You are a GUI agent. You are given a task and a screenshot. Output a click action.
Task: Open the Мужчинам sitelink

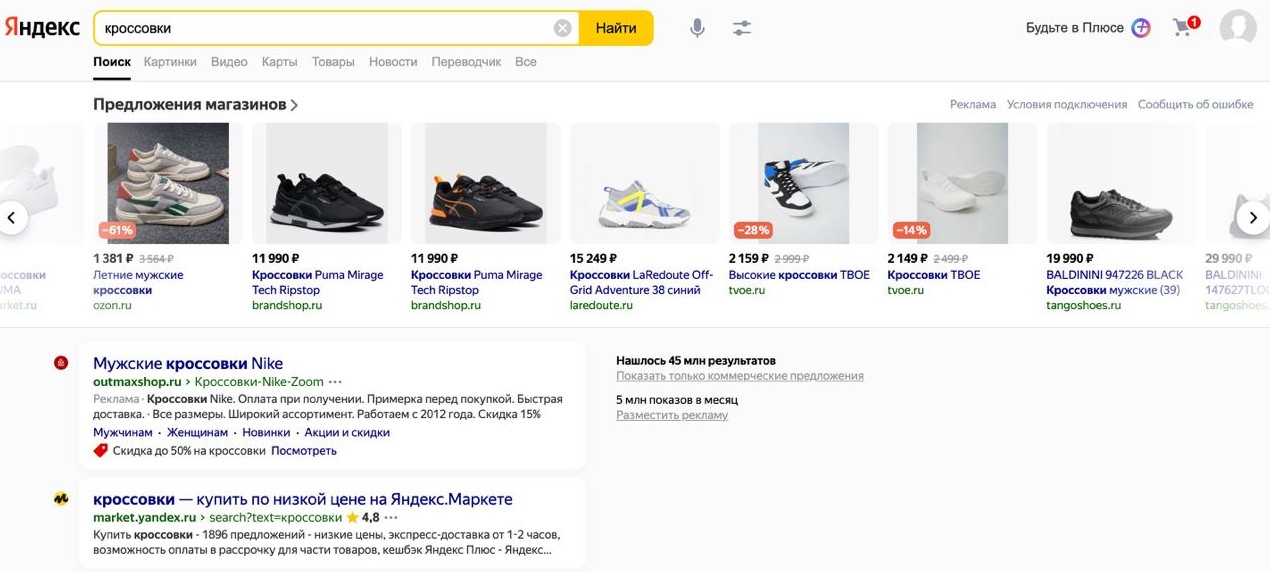(x=123, y=433)
